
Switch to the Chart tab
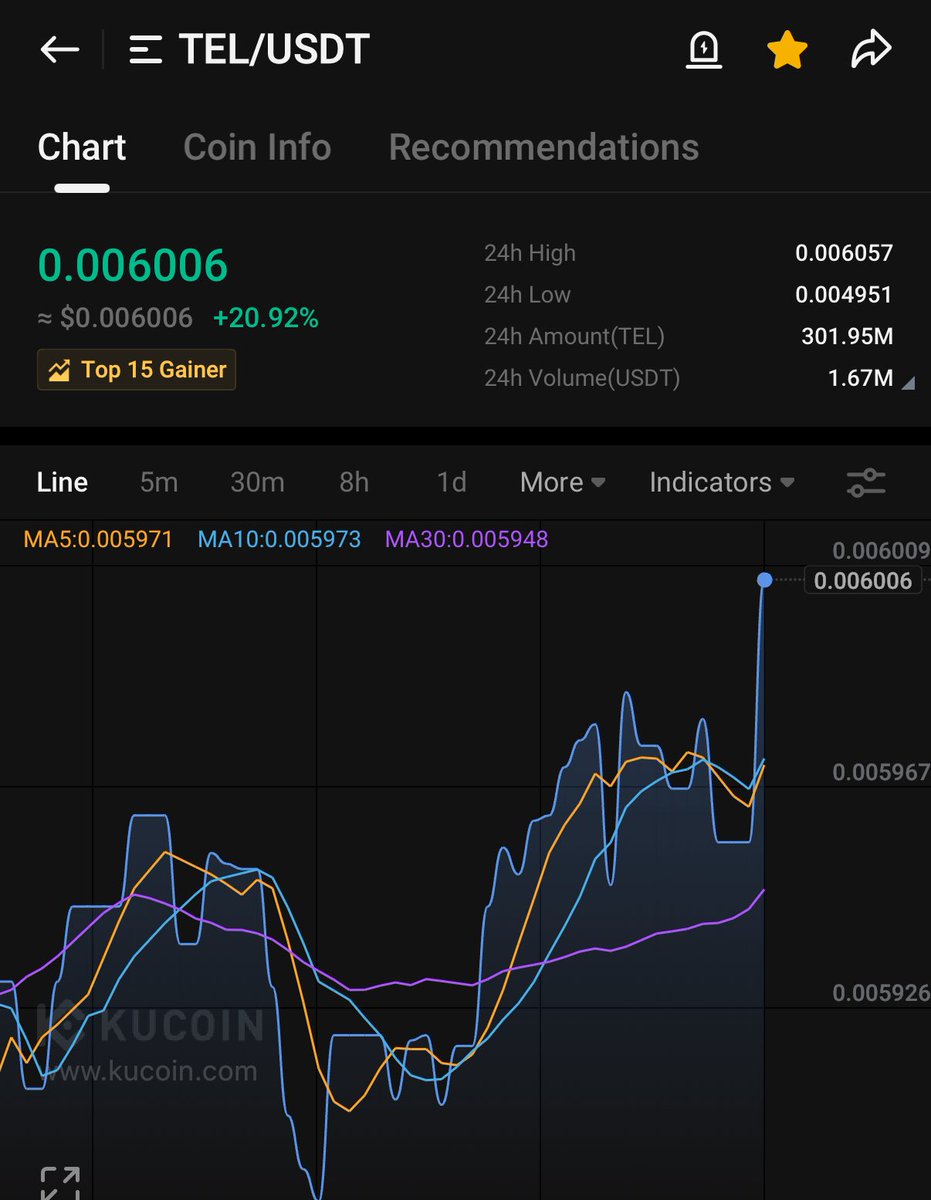click(x=82, y=148)
